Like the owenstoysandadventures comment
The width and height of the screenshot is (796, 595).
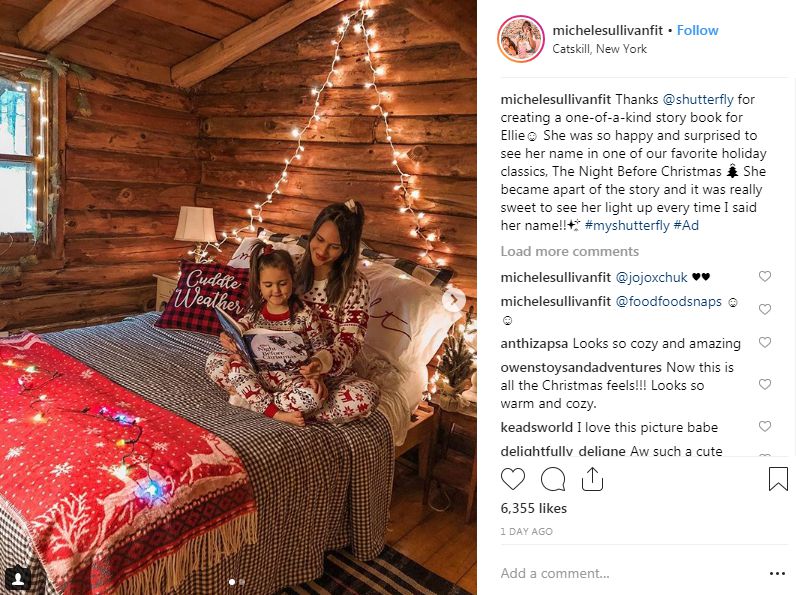point(765,384)
